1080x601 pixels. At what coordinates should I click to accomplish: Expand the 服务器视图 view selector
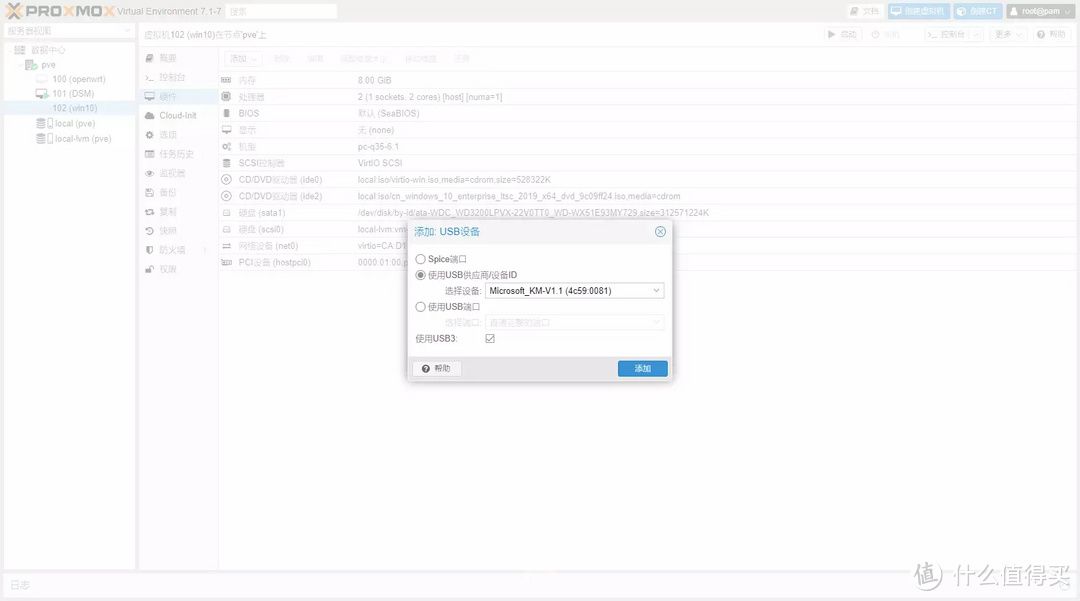(68, 31)
